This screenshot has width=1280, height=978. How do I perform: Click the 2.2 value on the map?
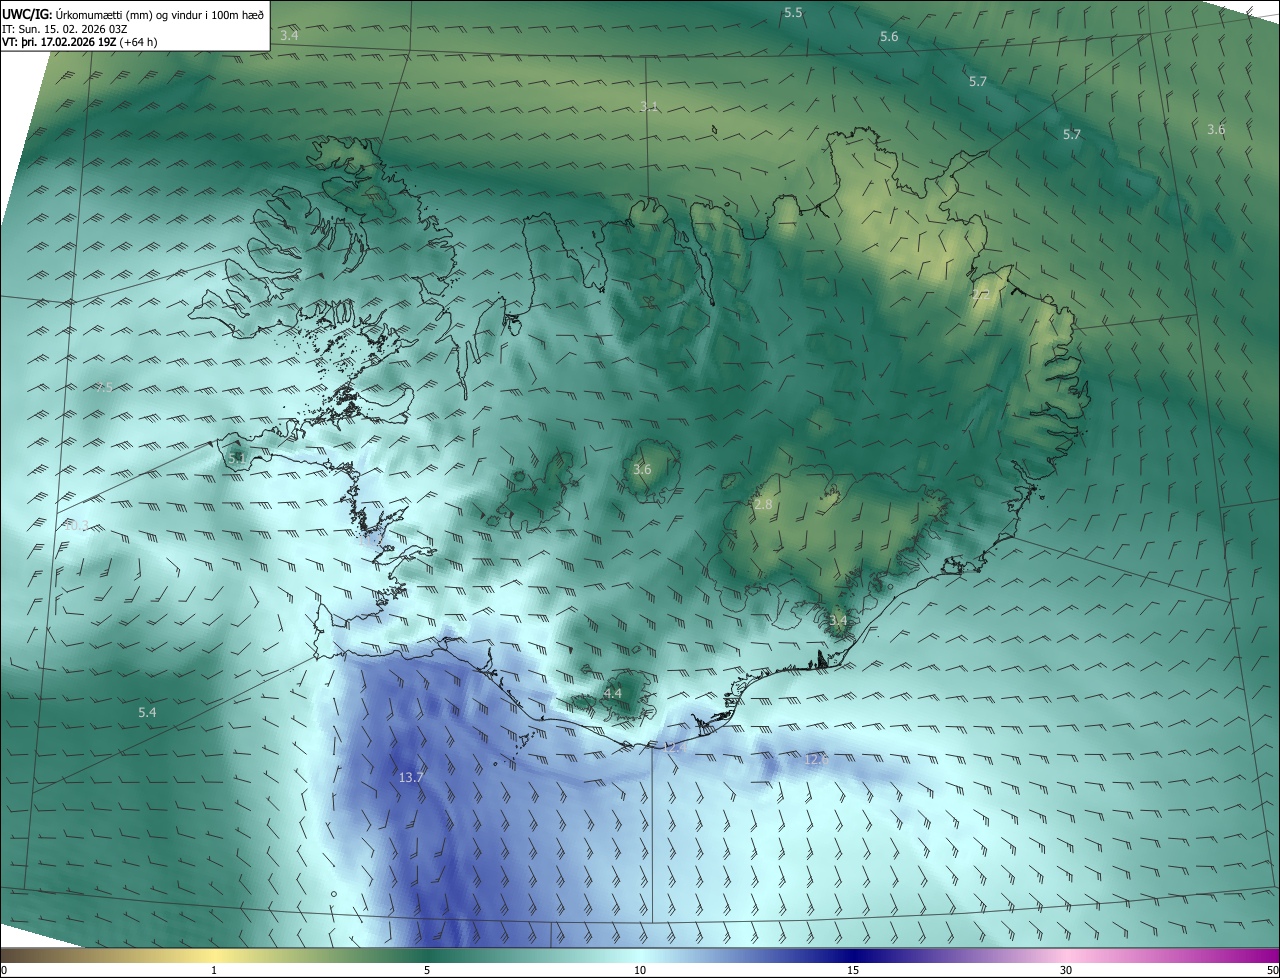(x=979, y=295)
